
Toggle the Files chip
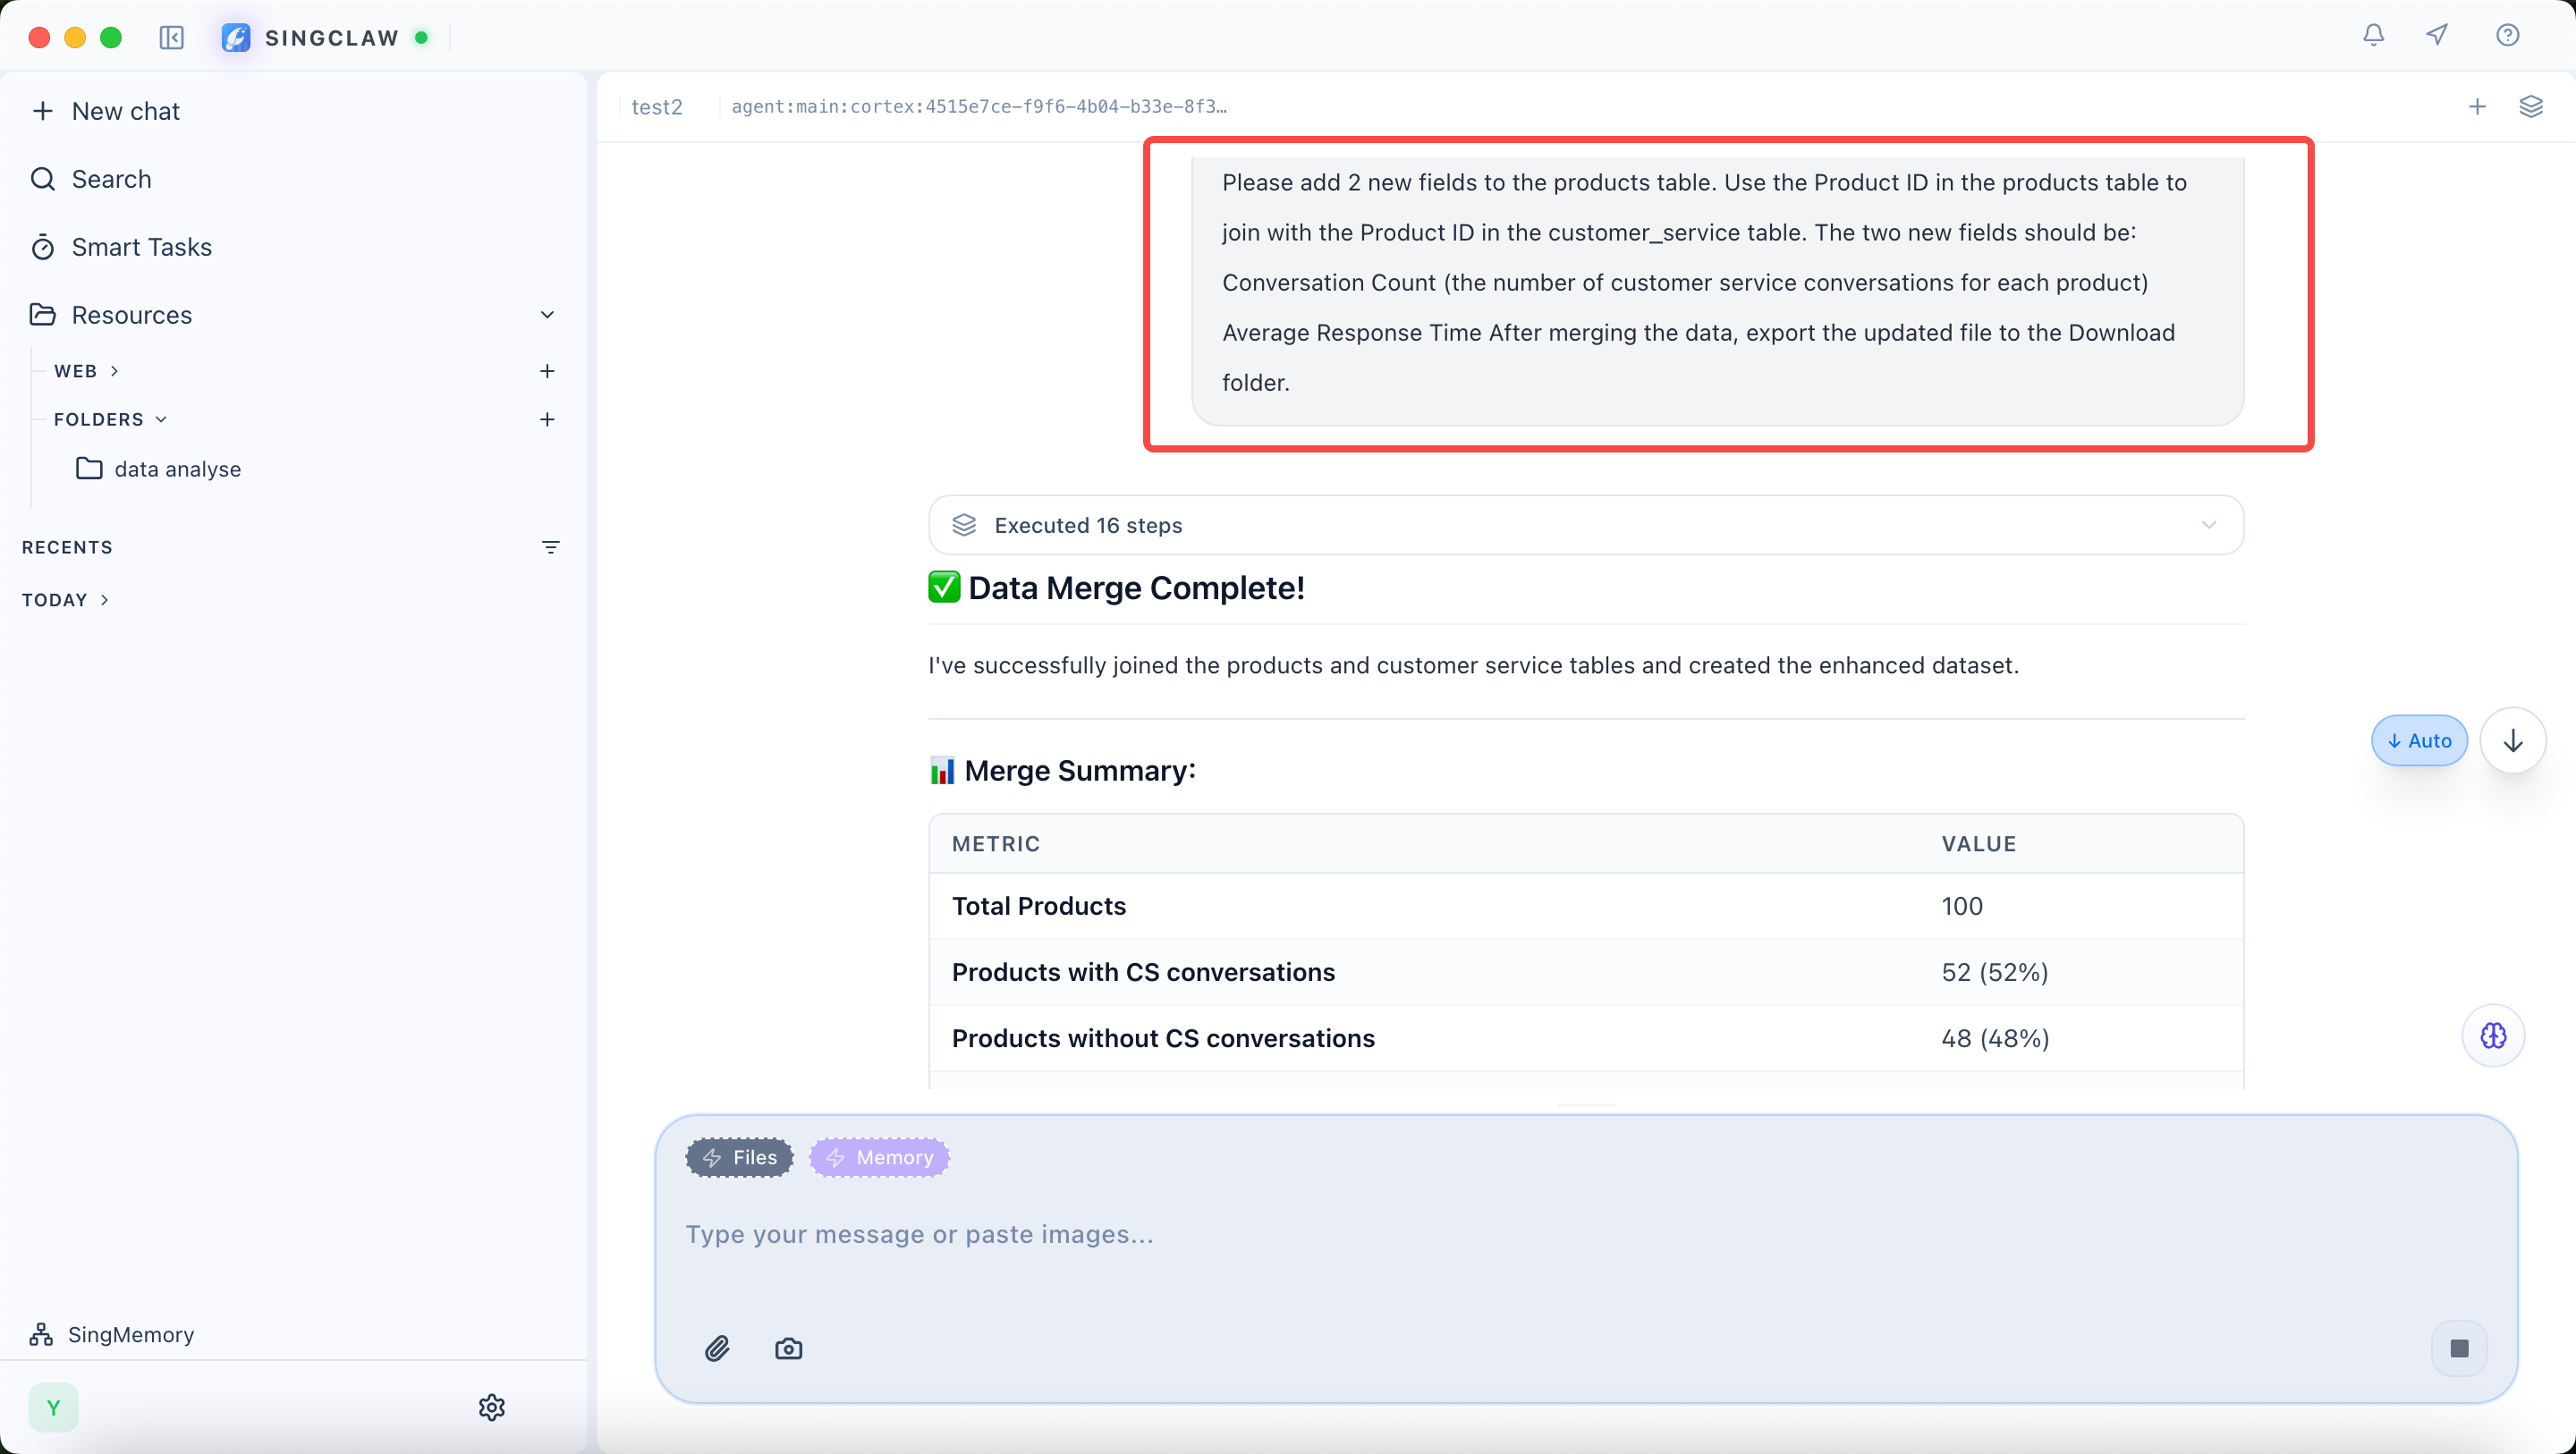(739, 1157)
